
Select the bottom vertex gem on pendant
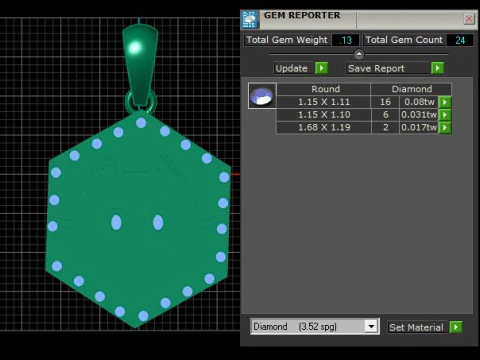143,316
